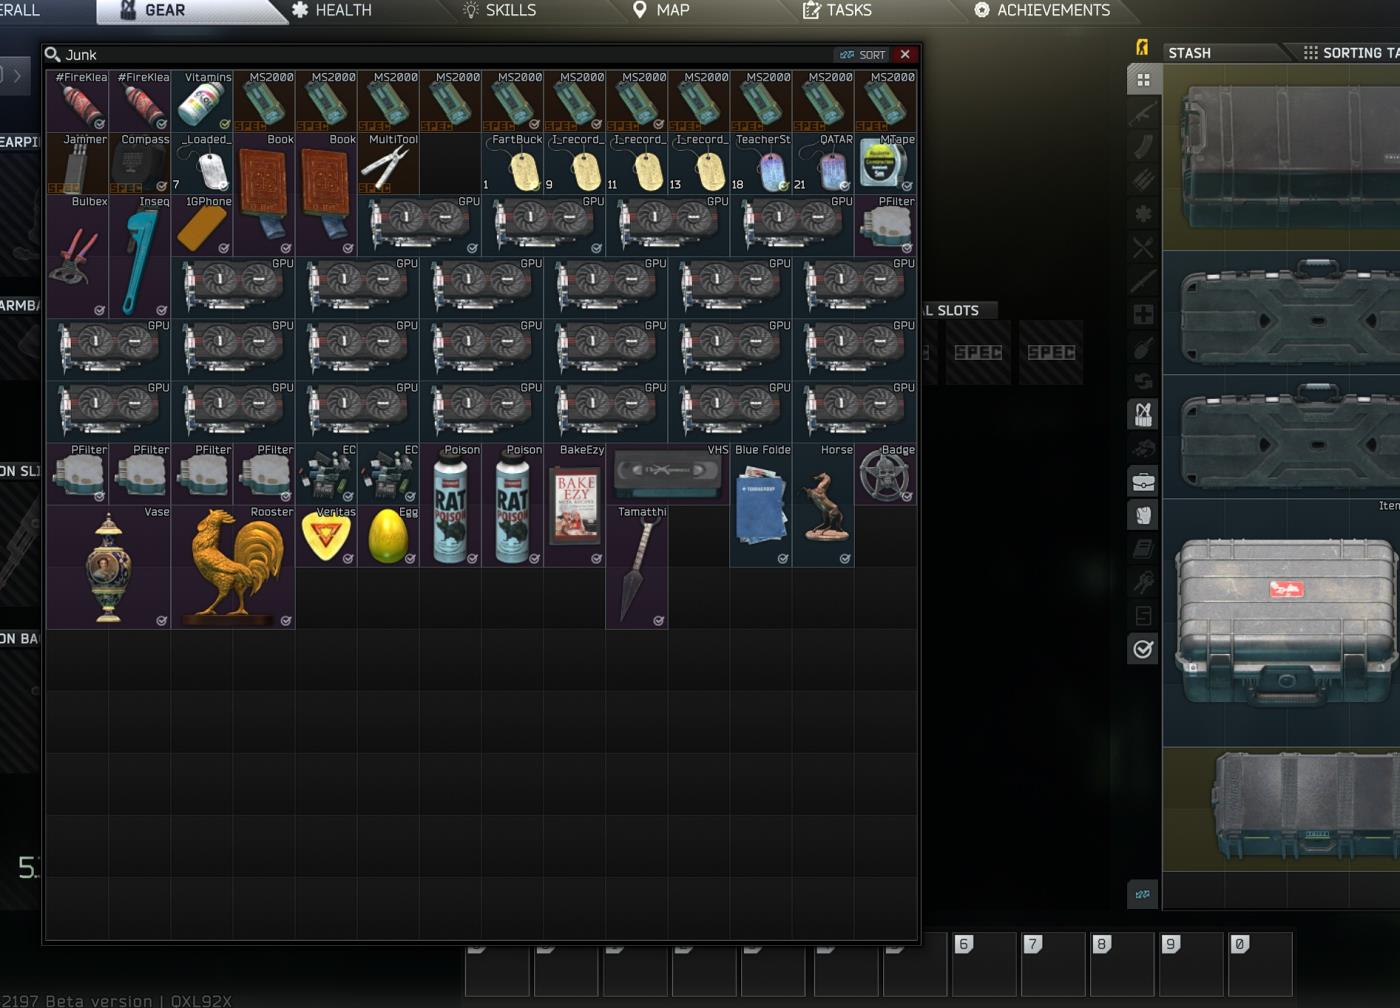Filter stash by grenades icon
Viewport: 1400px width, 1008px height.
click(1143, 348)
